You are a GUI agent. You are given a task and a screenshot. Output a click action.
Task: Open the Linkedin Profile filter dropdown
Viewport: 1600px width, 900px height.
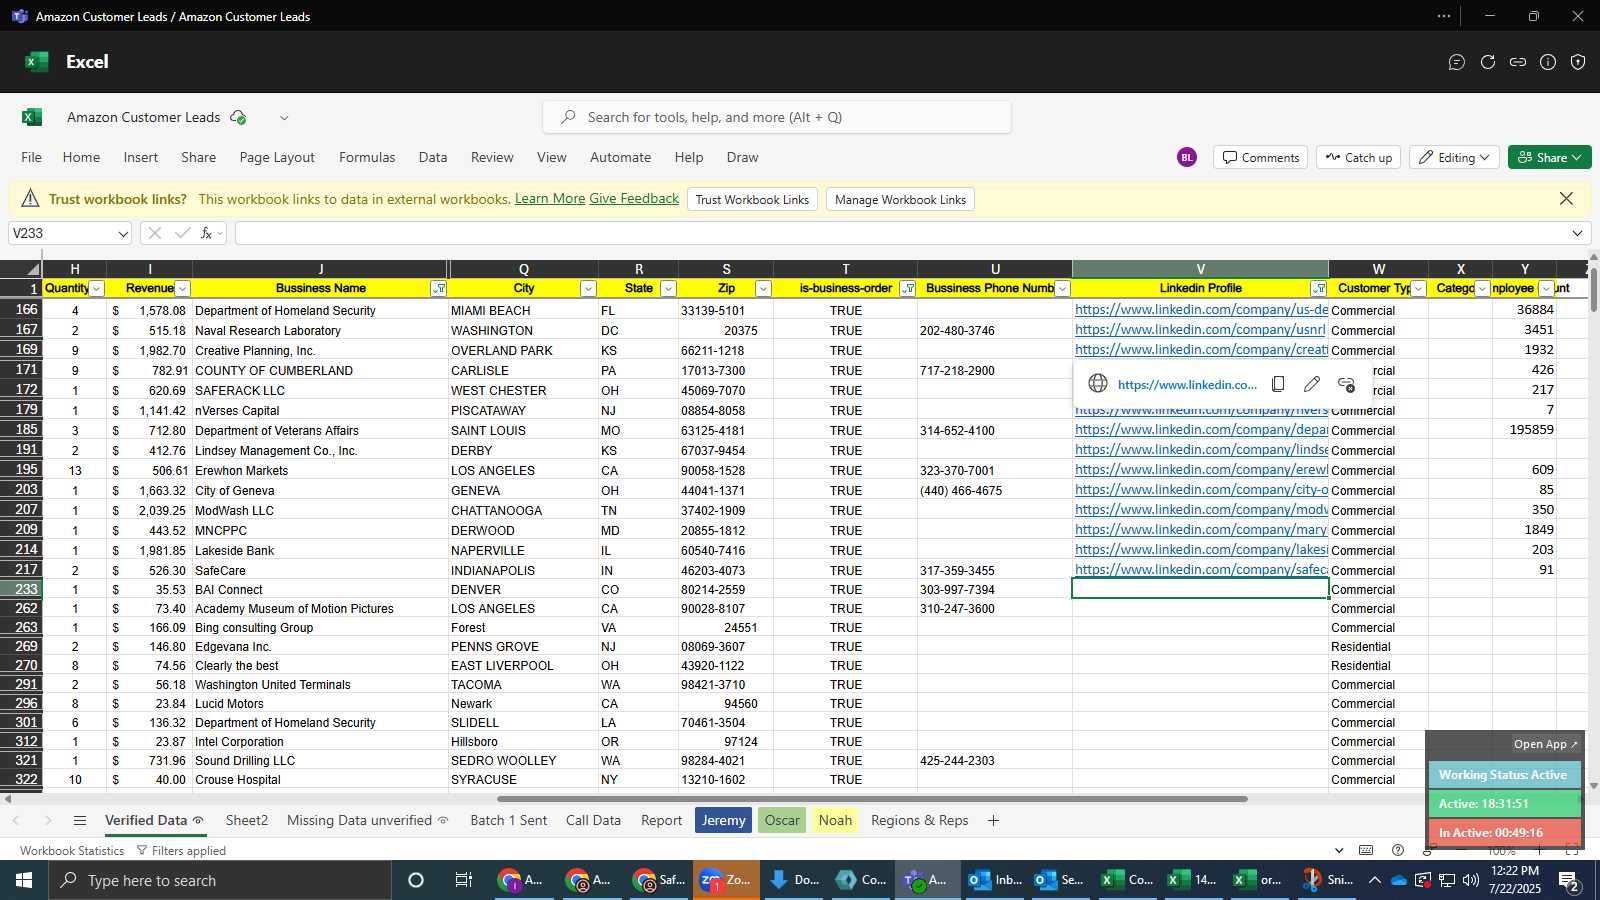pyautogui.click(x=1318, y=288)
